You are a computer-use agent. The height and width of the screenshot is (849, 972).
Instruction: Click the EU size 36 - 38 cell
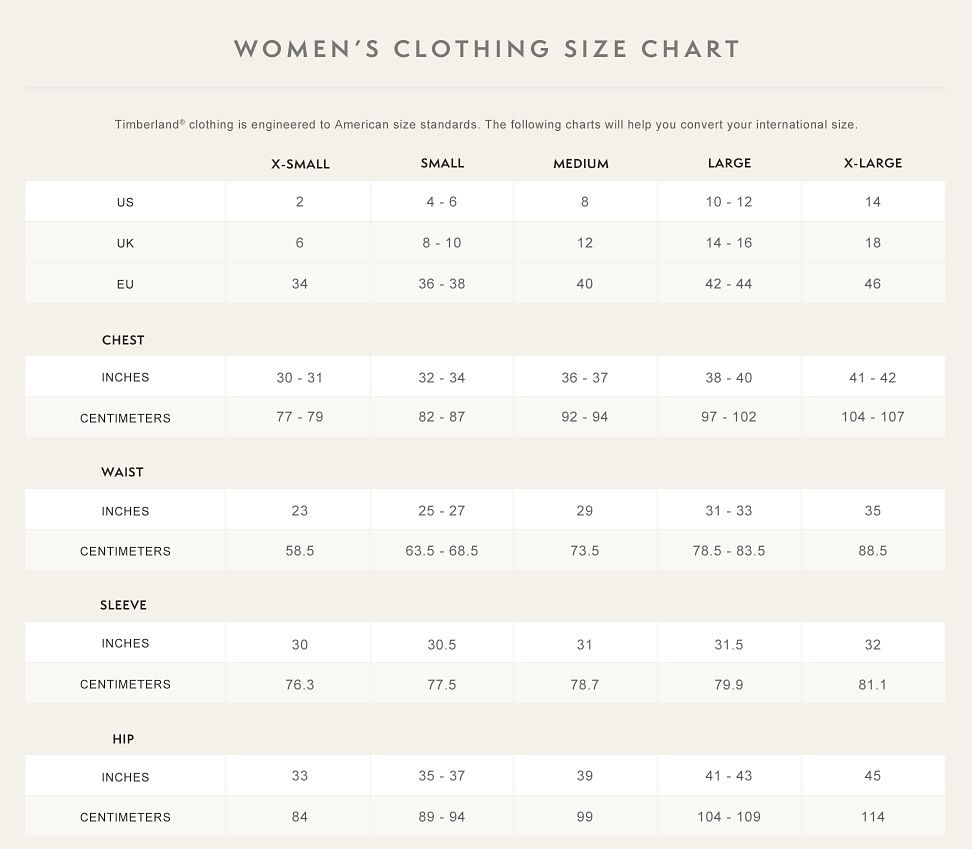(442, 284)
